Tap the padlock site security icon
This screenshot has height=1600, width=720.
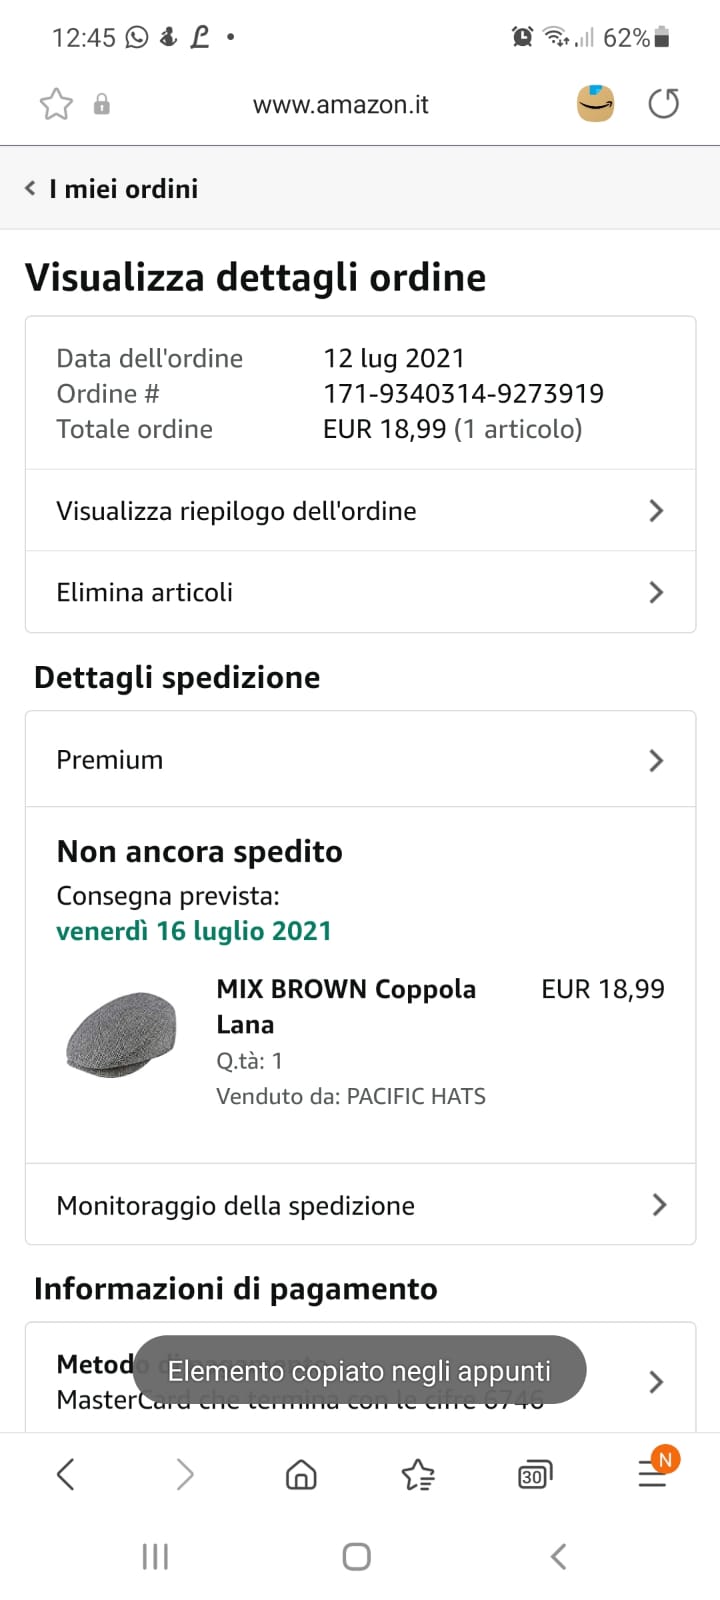point(101,104)
